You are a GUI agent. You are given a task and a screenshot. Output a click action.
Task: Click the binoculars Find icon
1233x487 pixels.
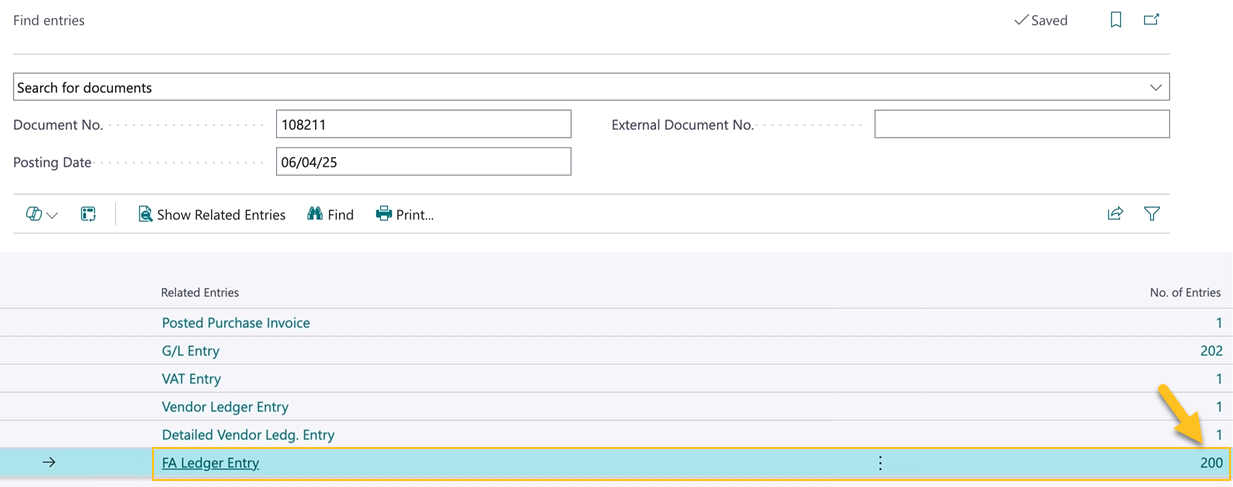coord(315,214)
